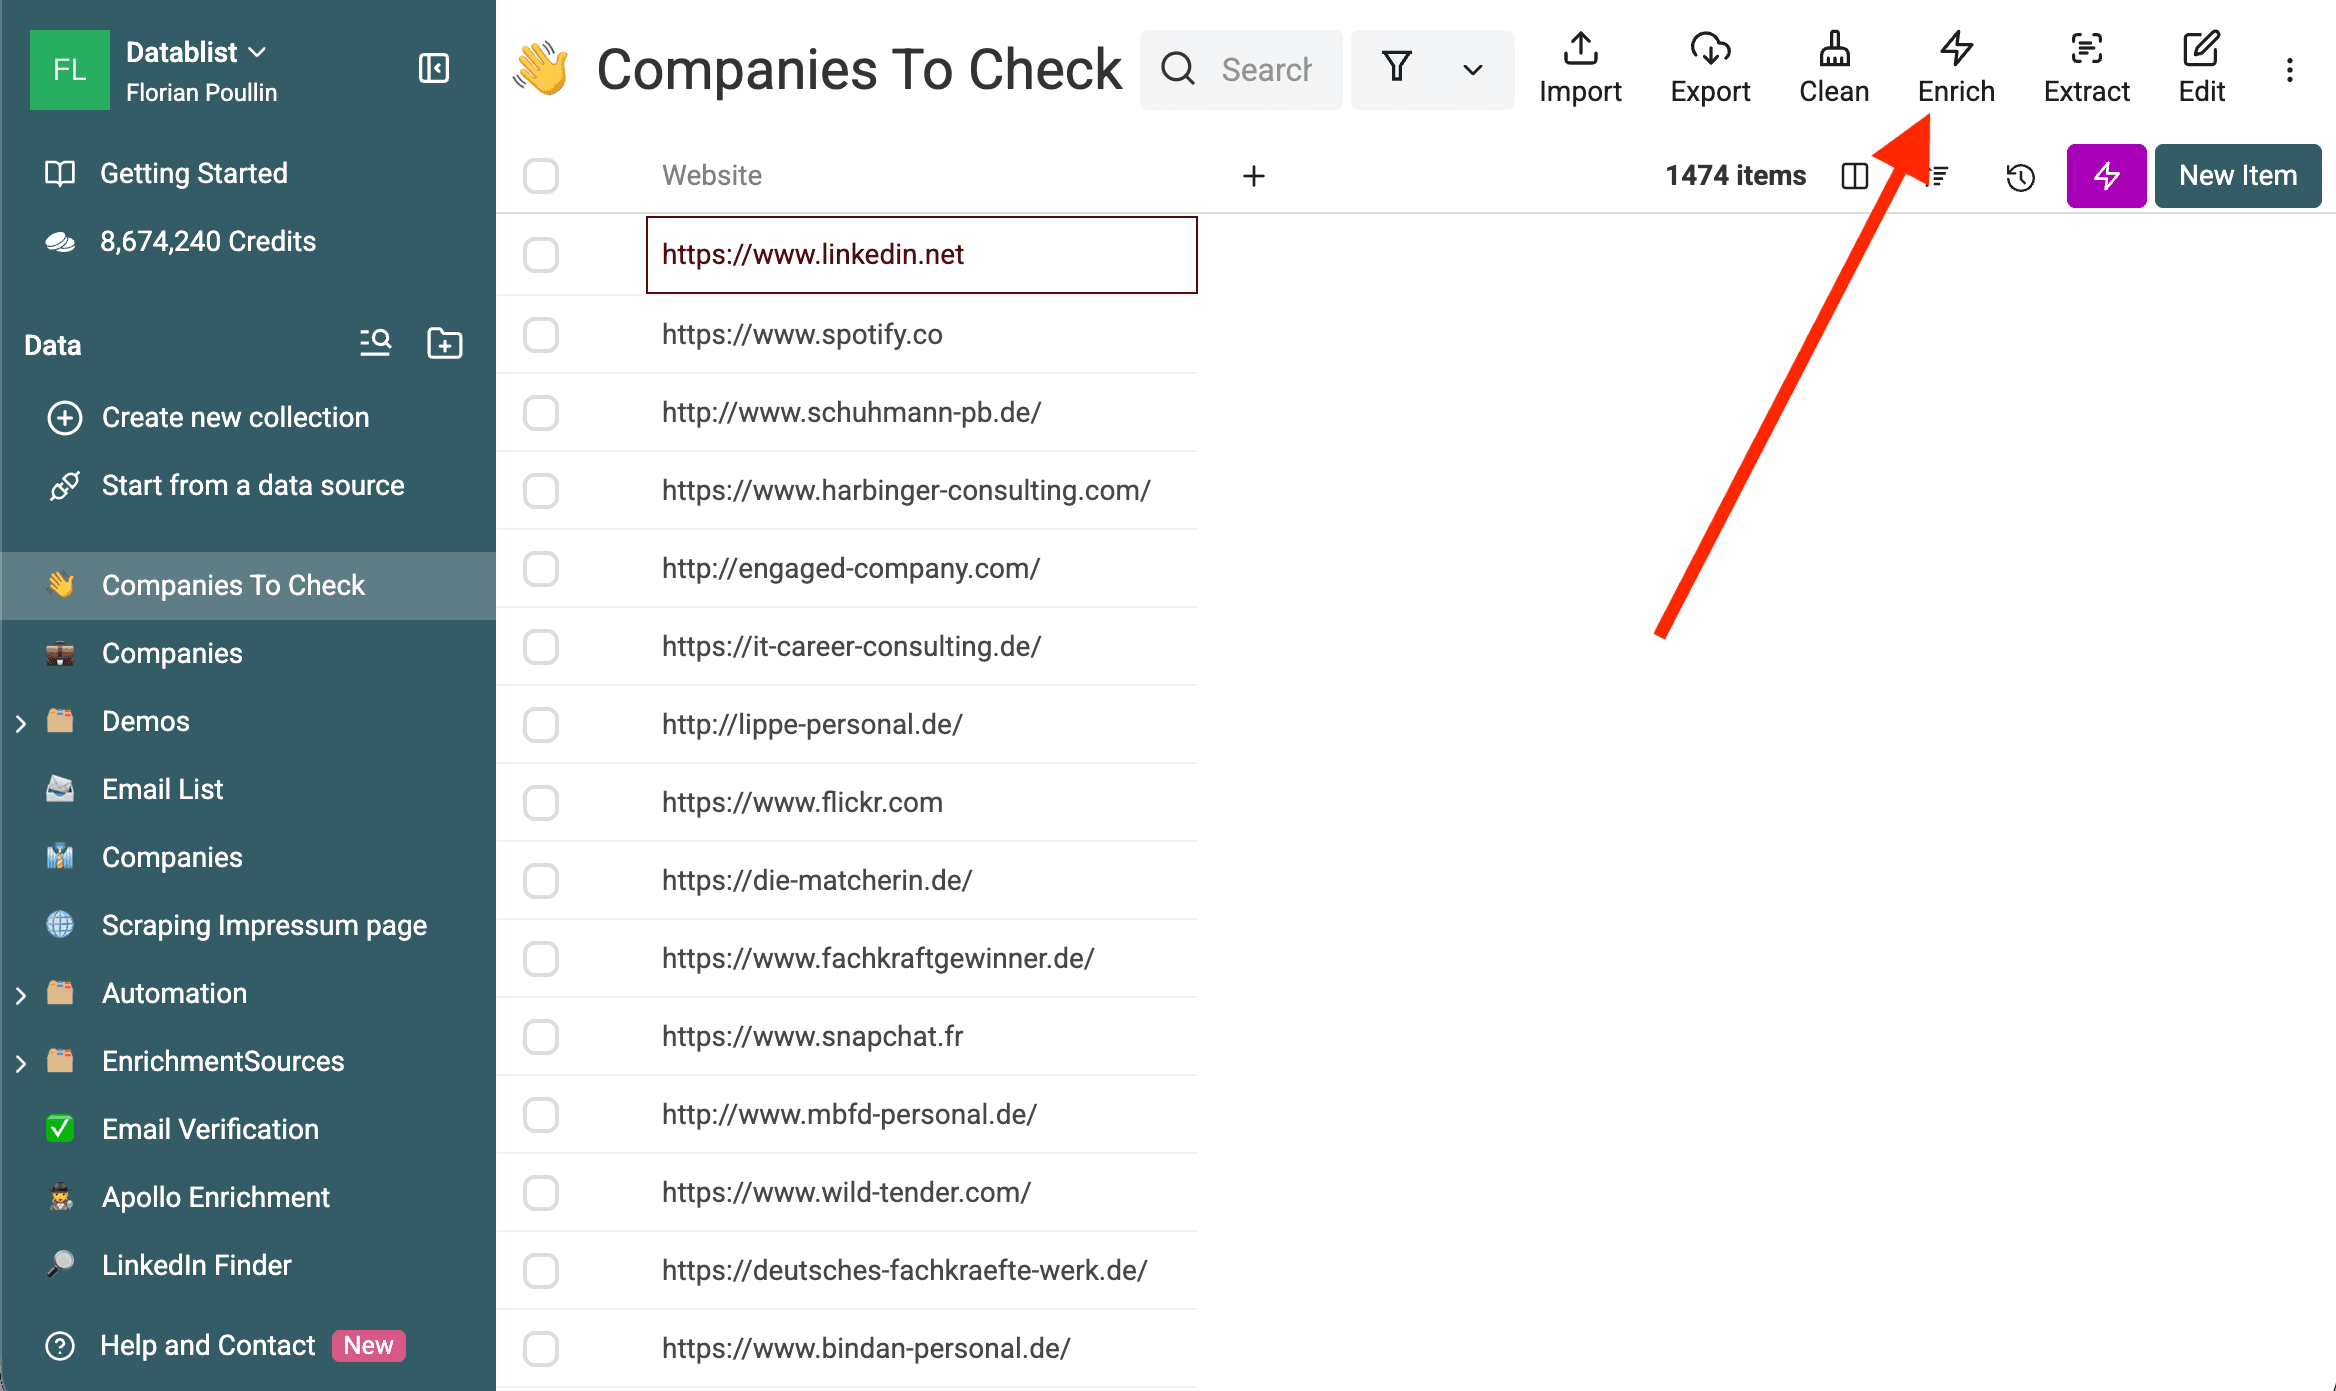Click the New Item button

[2238, 175]
